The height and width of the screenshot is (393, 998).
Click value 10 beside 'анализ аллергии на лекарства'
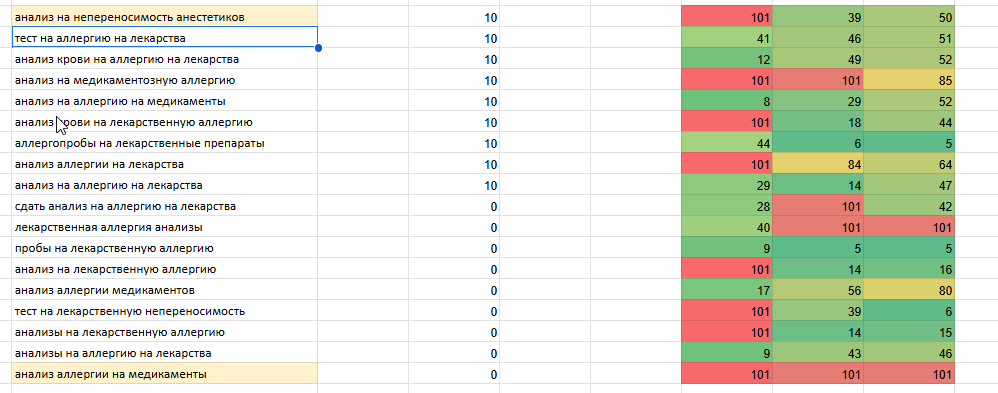pyautogui.click(x=454, y=164)
